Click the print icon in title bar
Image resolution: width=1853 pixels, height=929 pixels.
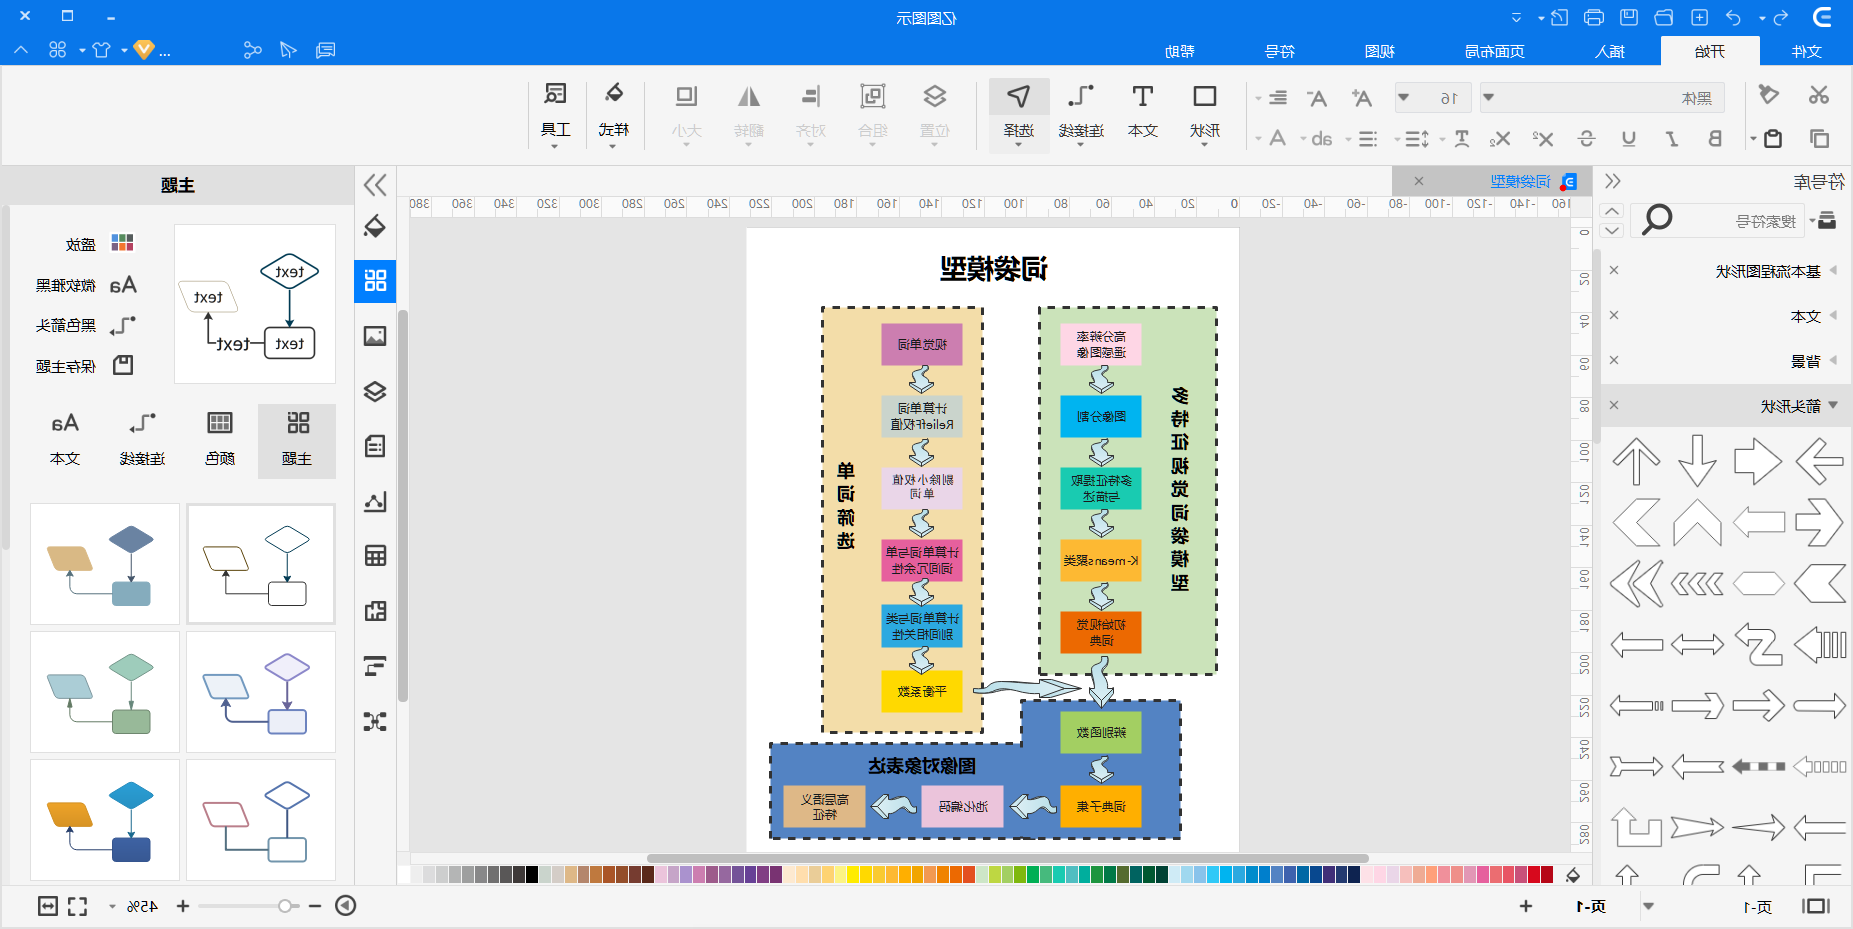(x=1594, y=17)
